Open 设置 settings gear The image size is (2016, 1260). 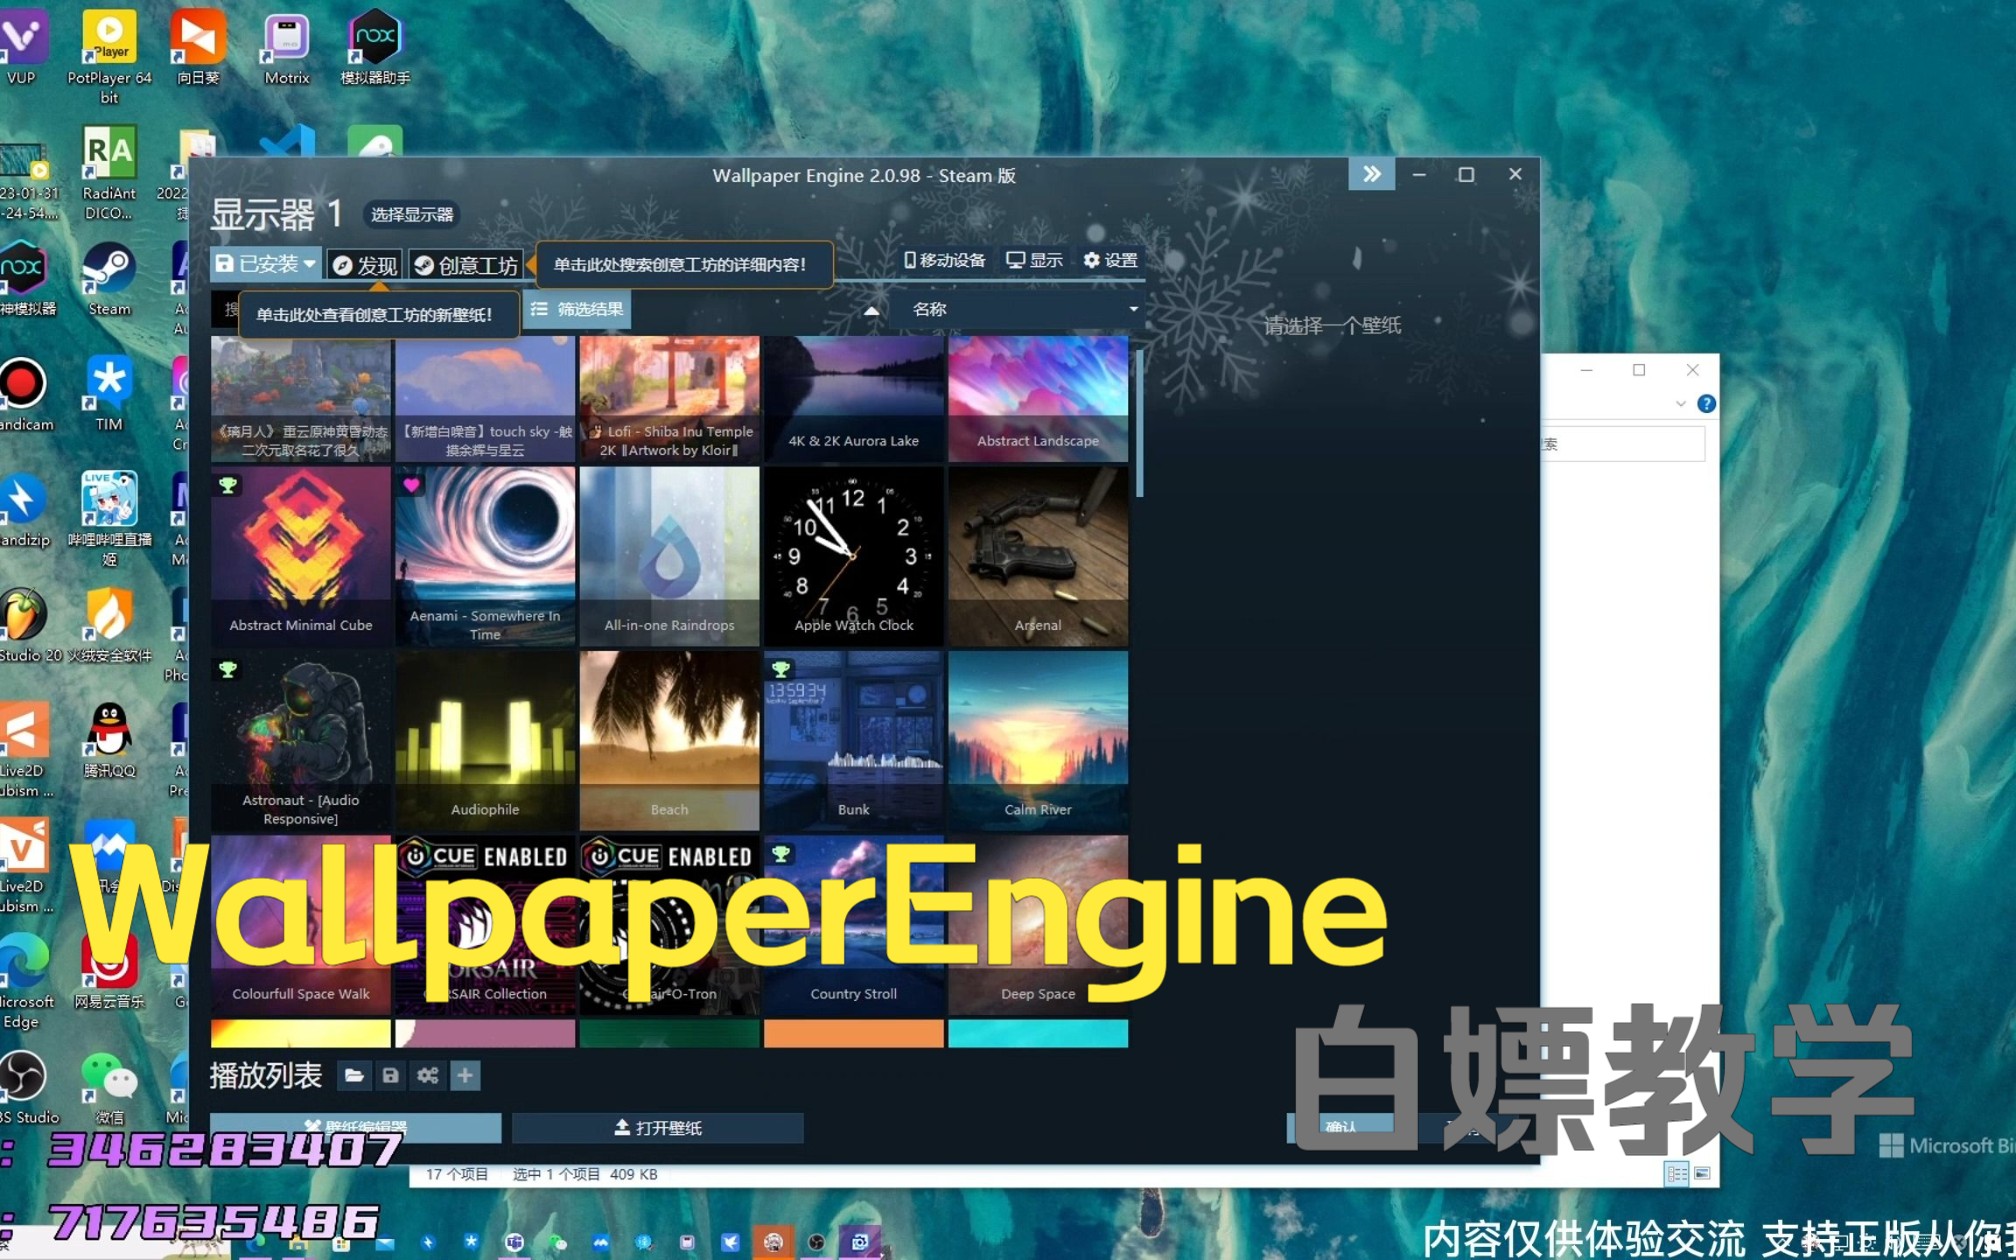(x=1110, y=260)
